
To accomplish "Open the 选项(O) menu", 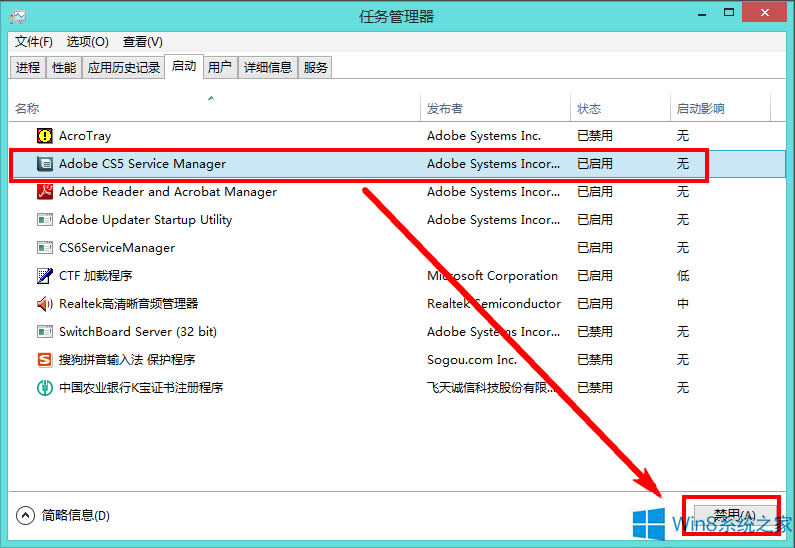I will pos(88,42).
